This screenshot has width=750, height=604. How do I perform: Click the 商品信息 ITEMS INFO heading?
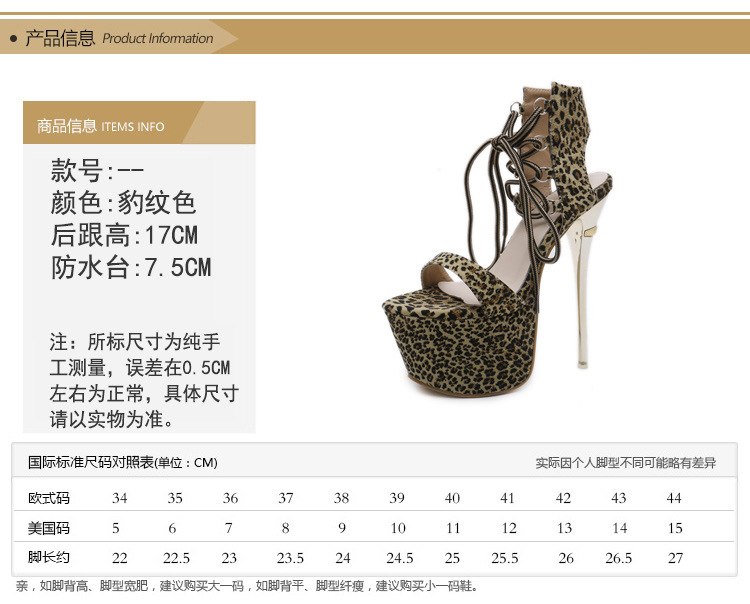pos(100,126)
